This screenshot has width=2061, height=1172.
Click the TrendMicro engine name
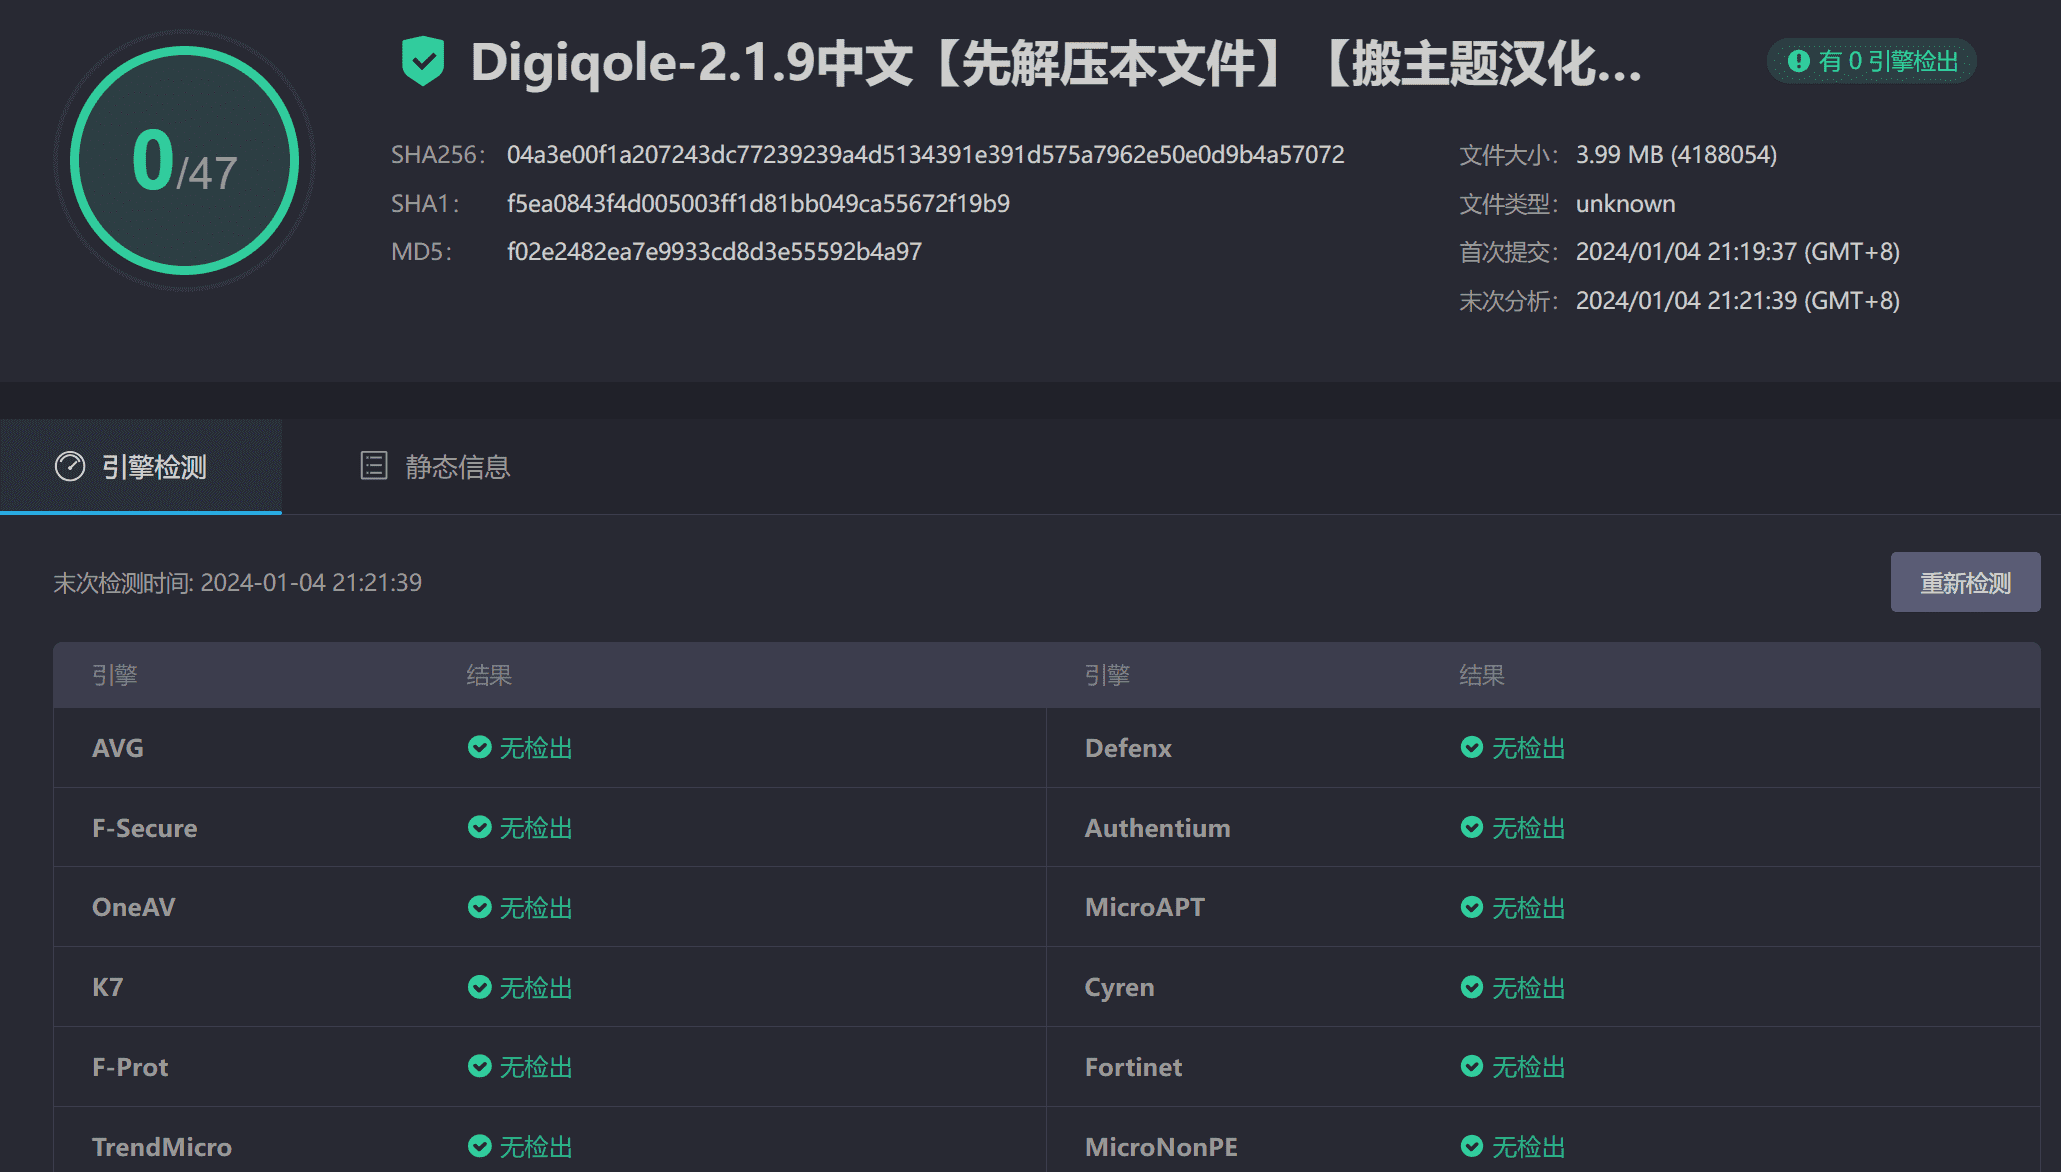(162, 1147)
